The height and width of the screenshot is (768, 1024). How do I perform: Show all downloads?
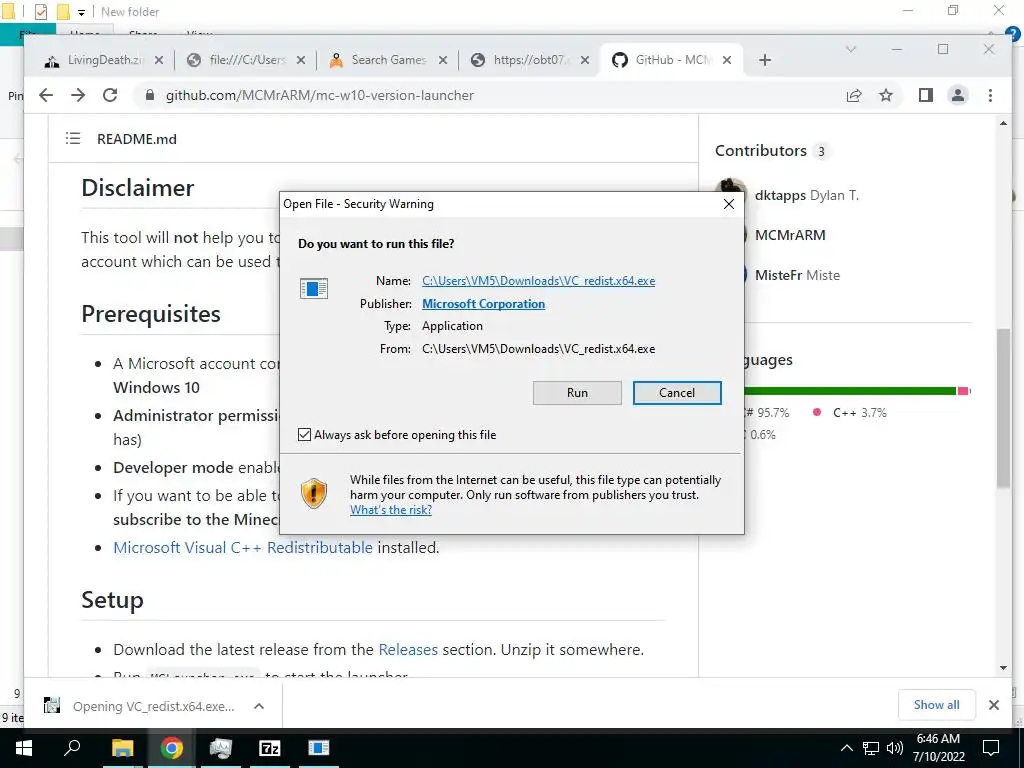pyautogui.click(x=936, y=705)
